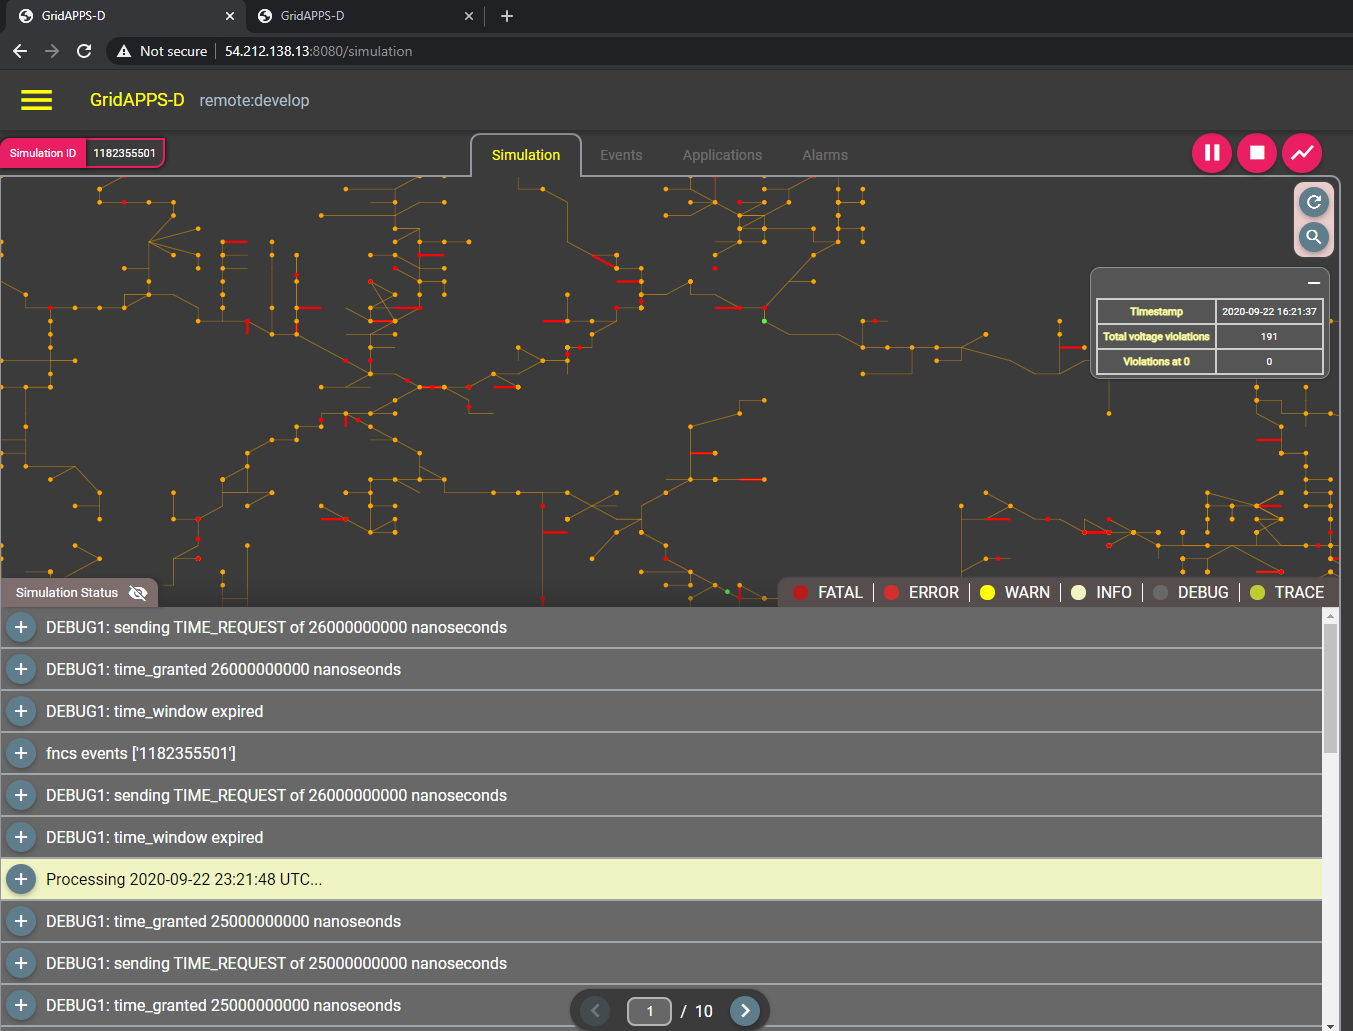Switch to the inactive GridAPPS-D browser tab
1353x1031 pixels.
[363, 16]
